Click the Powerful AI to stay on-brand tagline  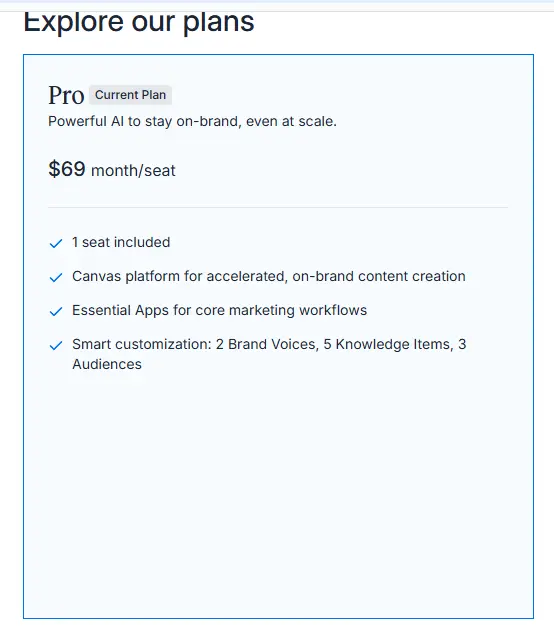point(192,122)
